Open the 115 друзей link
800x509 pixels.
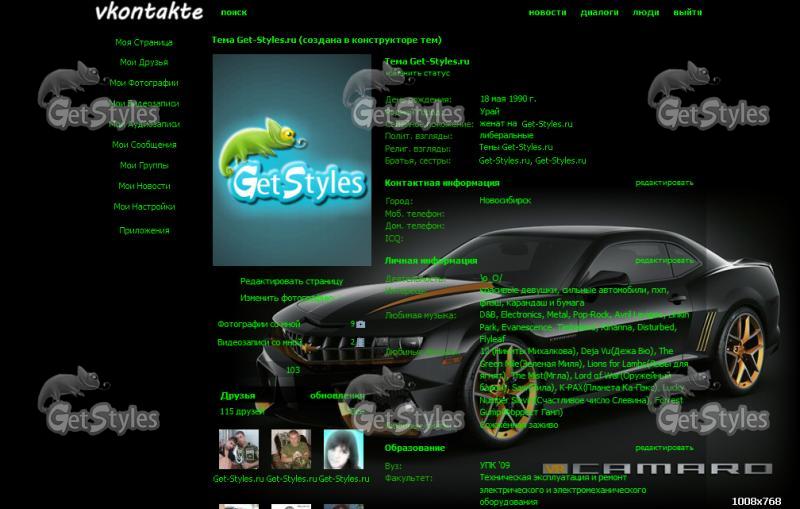242,412
